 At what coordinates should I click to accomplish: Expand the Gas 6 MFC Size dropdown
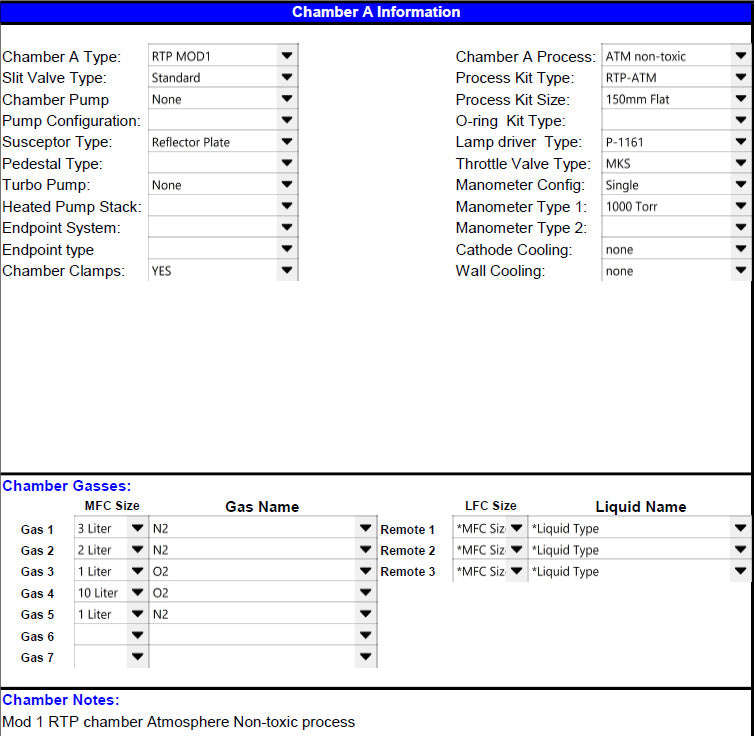[138, 635]
